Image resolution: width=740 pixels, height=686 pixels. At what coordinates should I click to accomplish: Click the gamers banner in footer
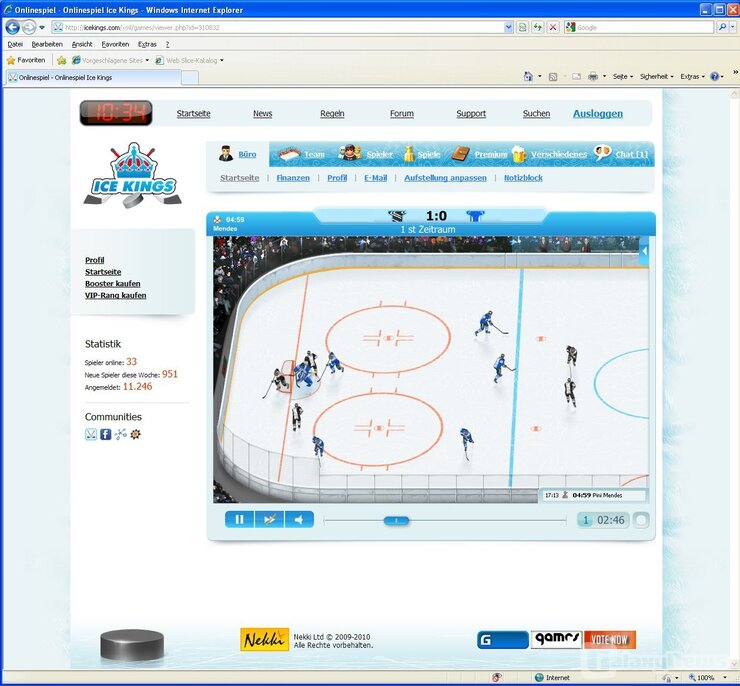pos(556,640)
